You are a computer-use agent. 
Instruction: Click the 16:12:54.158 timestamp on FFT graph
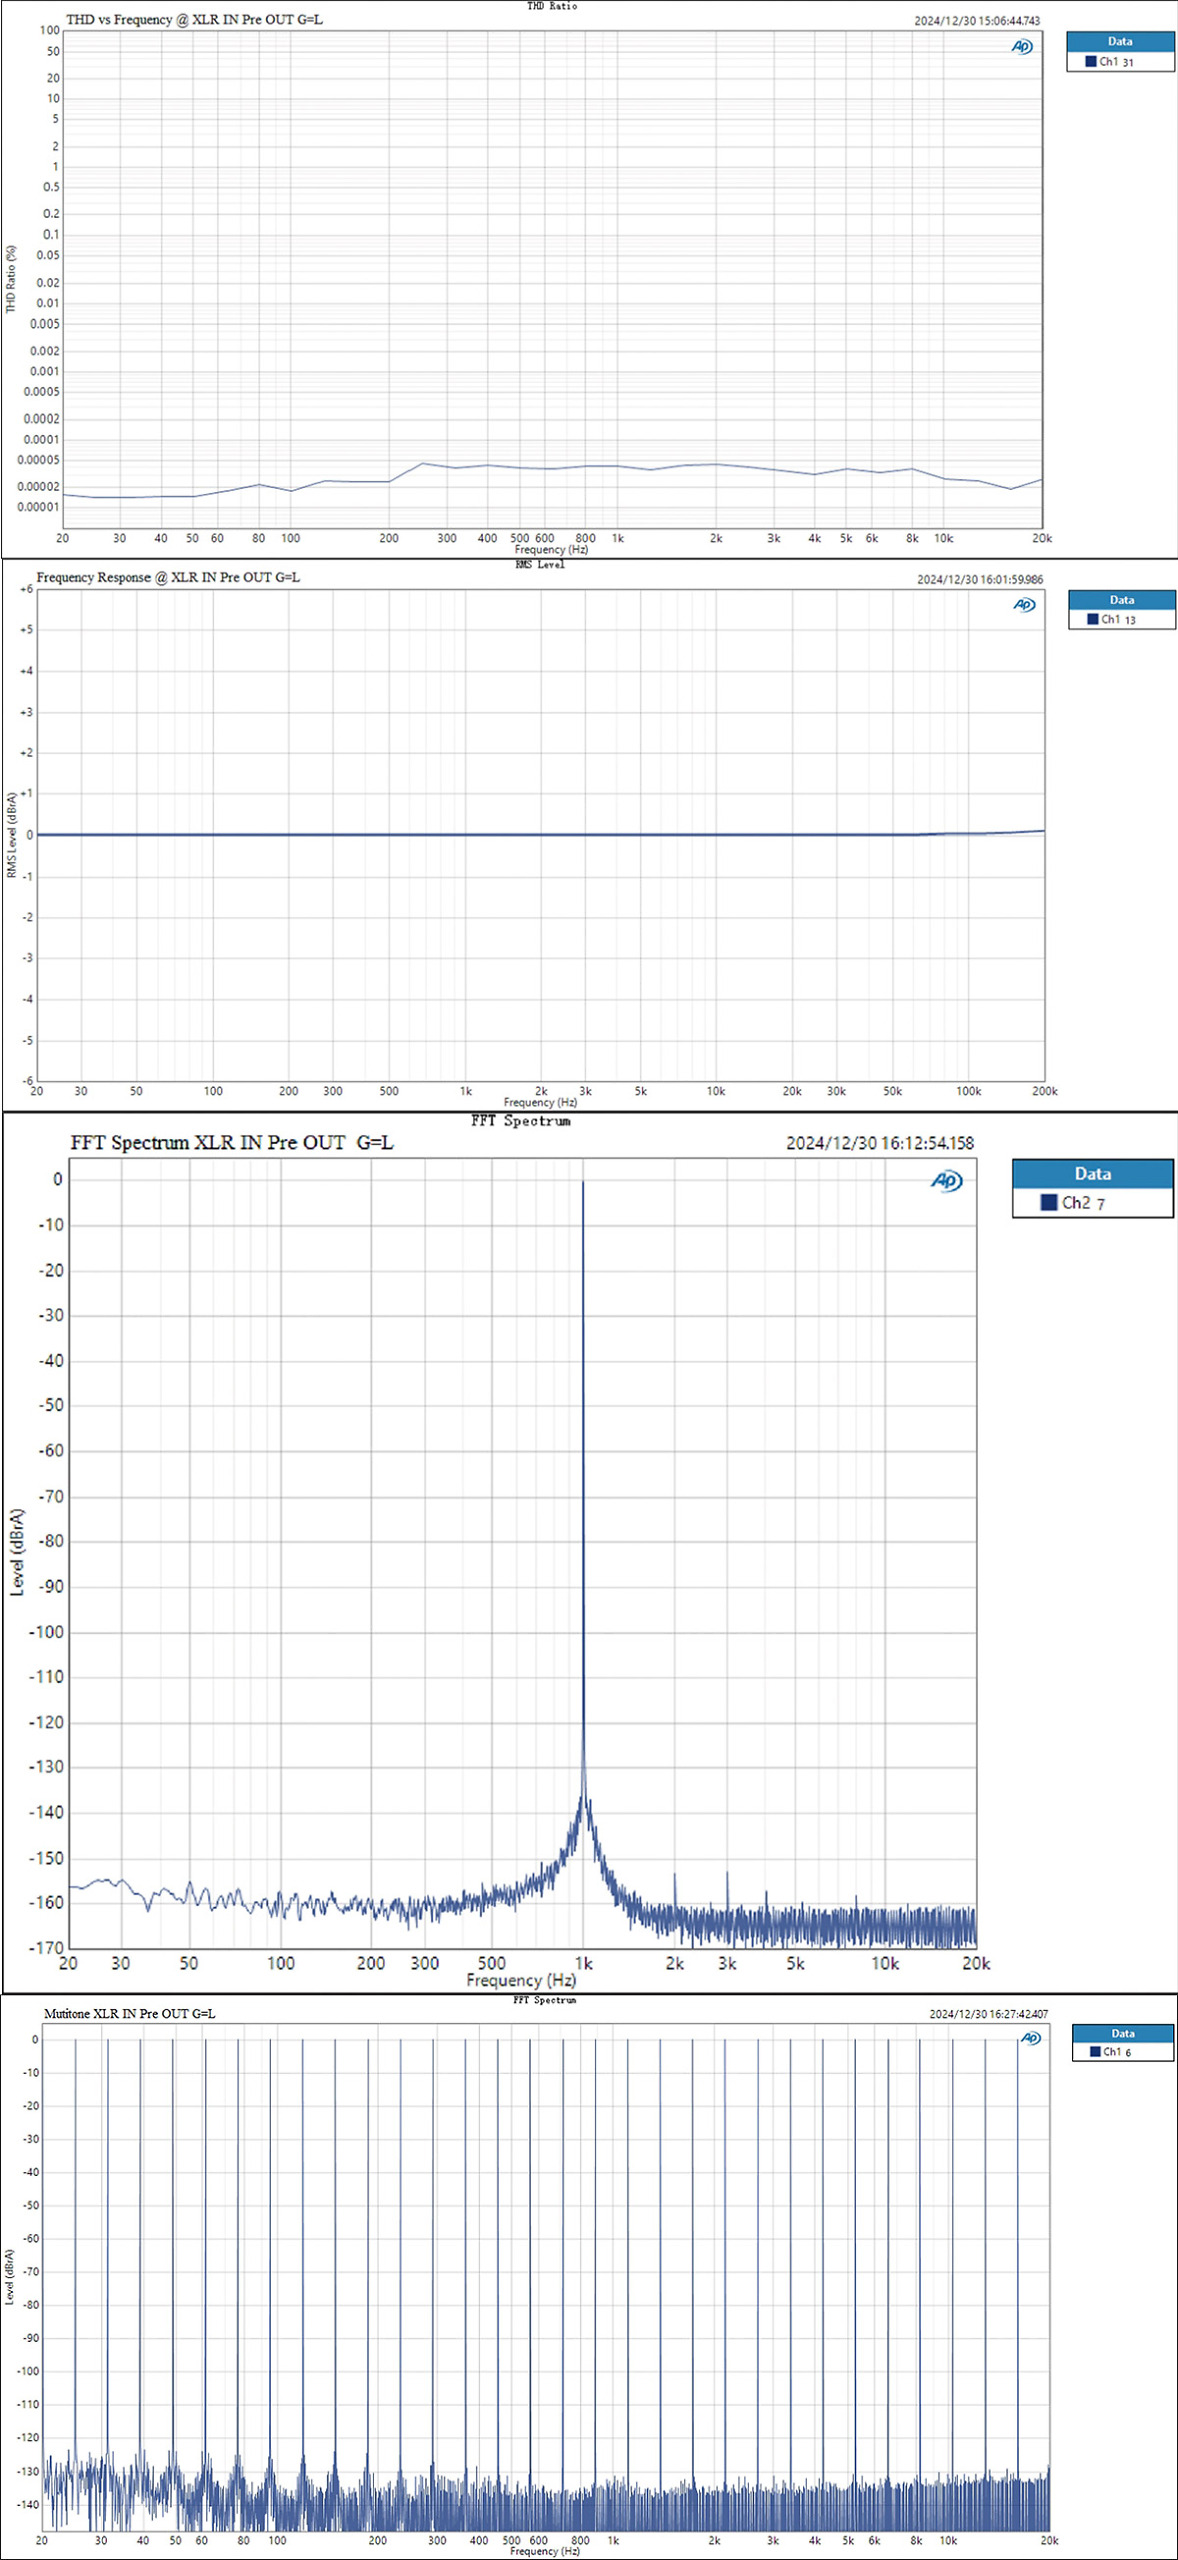pos(879,1143)
